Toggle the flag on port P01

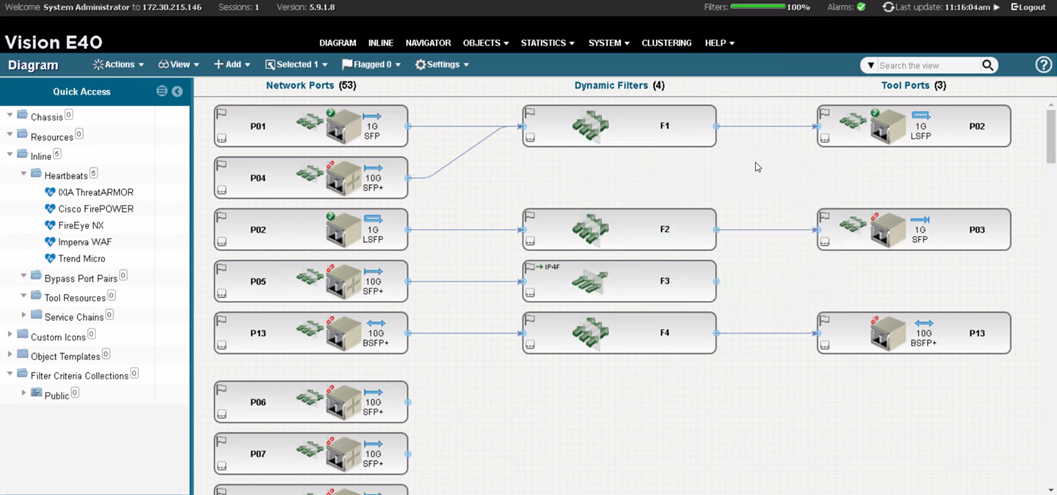click(222, 113)
